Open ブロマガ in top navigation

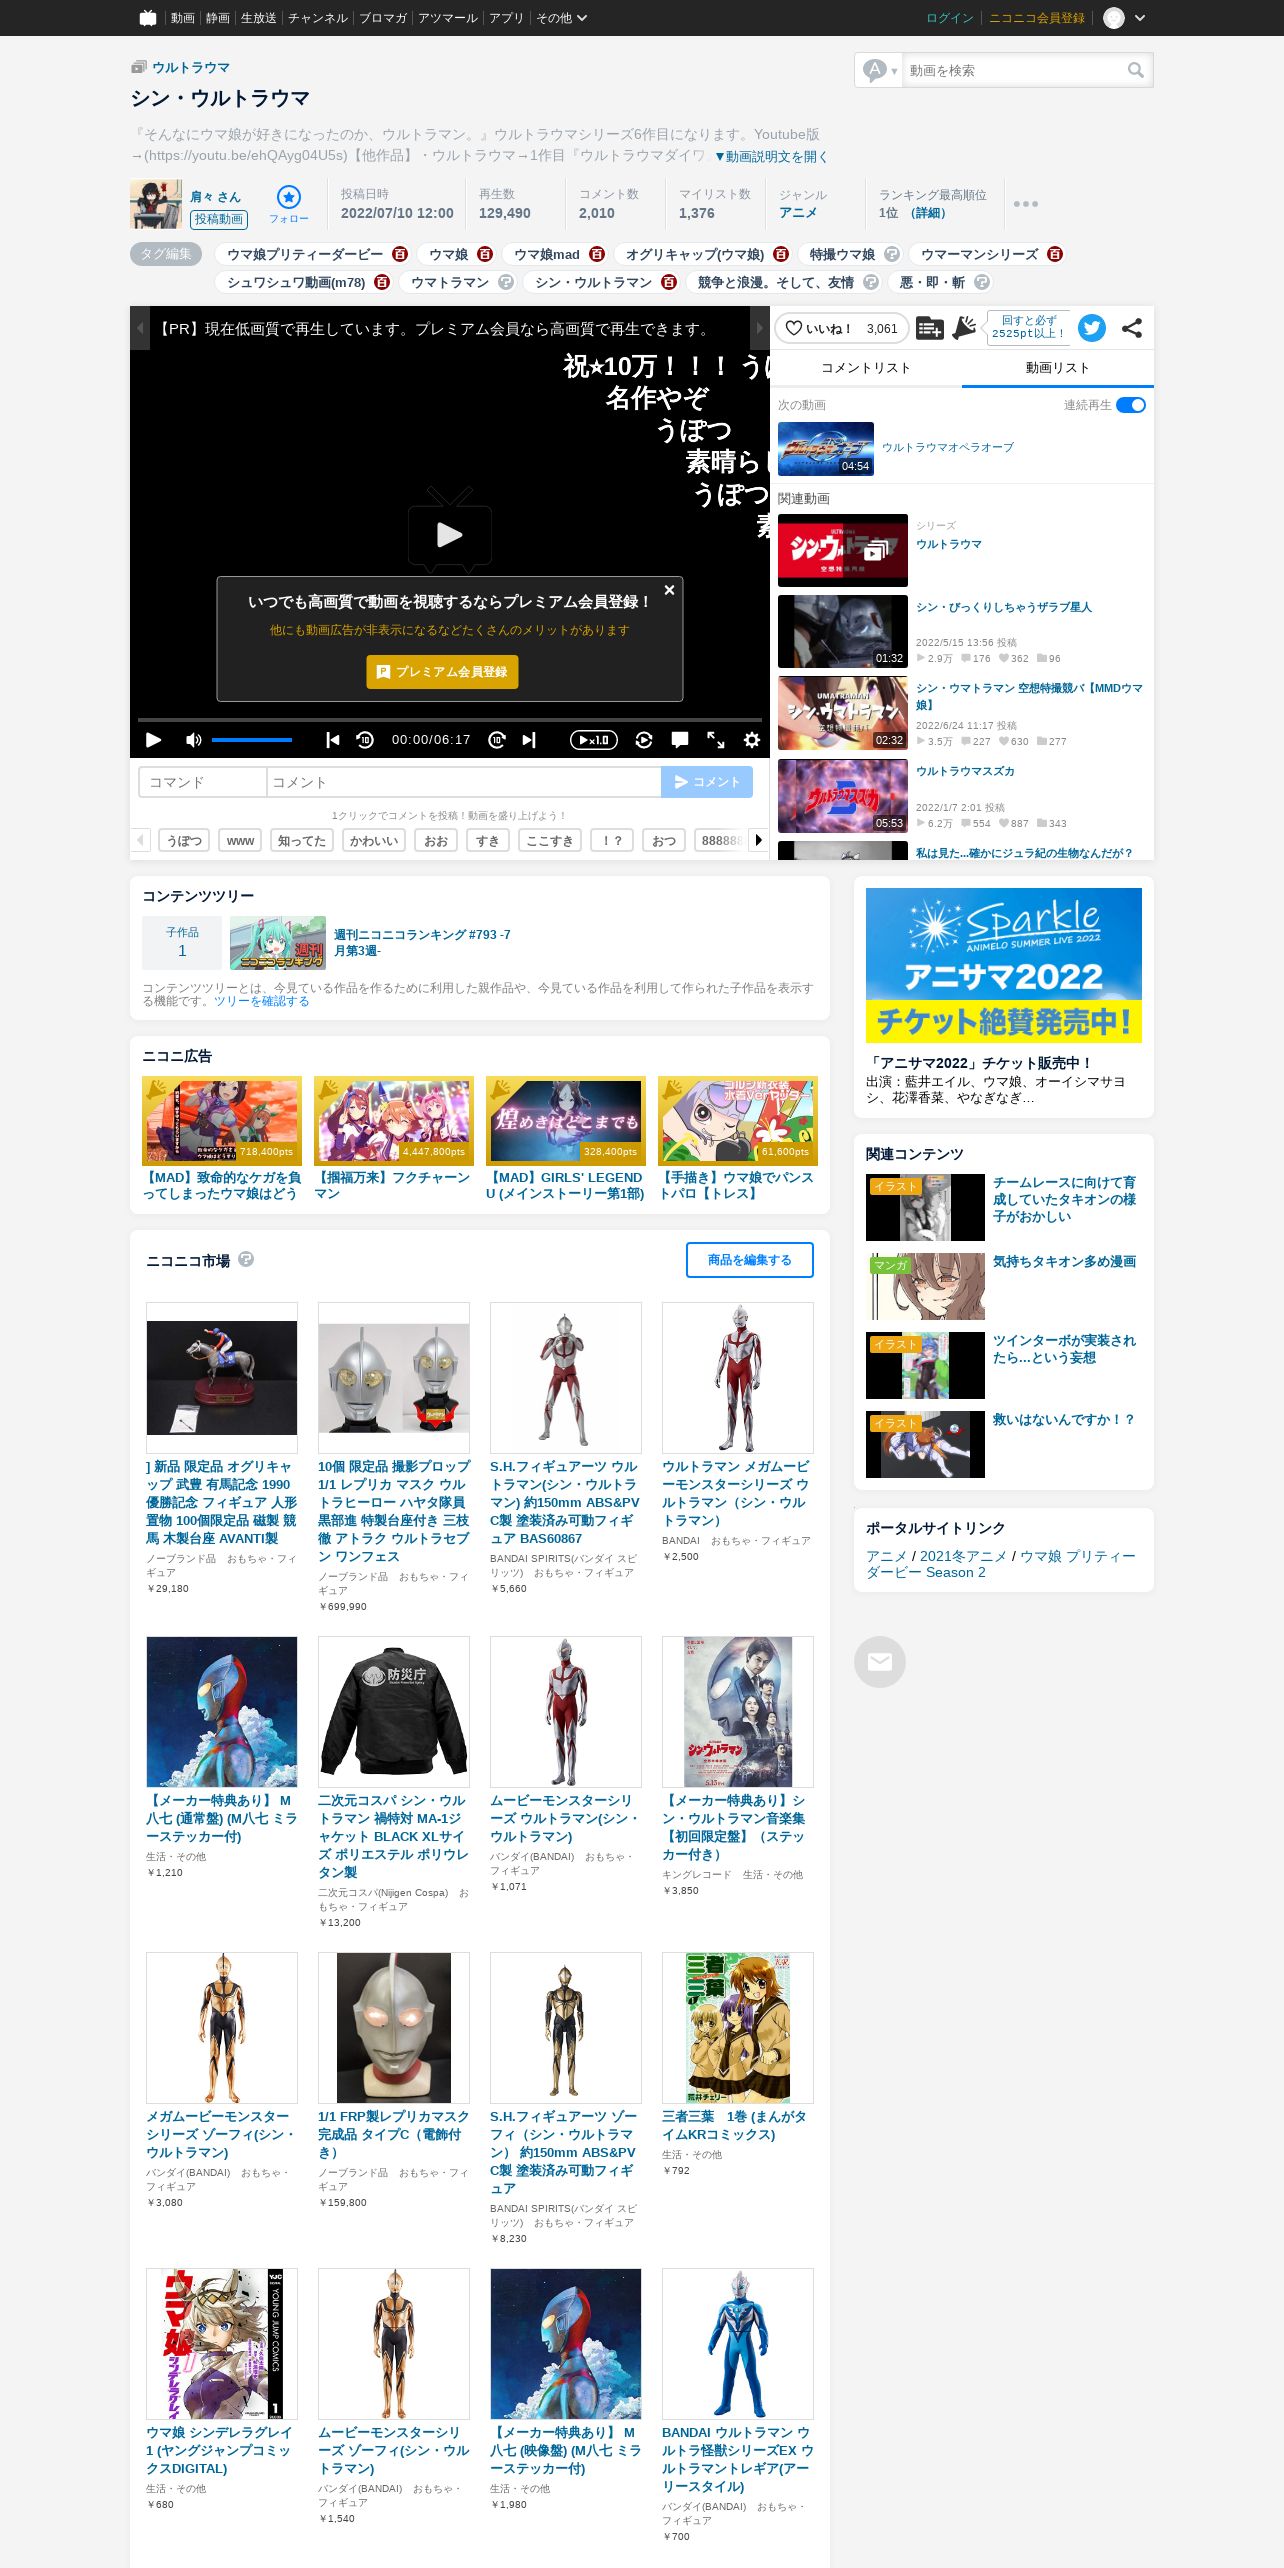click(x=383, y=18)
